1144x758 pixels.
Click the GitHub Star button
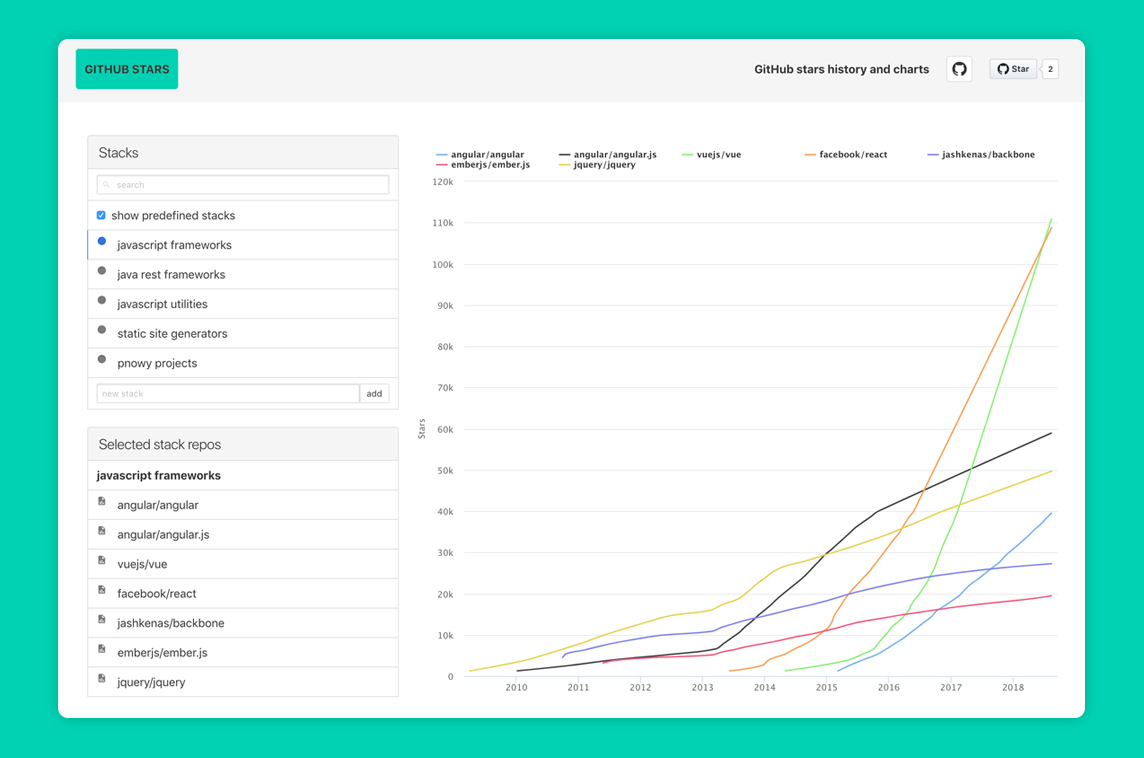click(x=1013, y=69)
